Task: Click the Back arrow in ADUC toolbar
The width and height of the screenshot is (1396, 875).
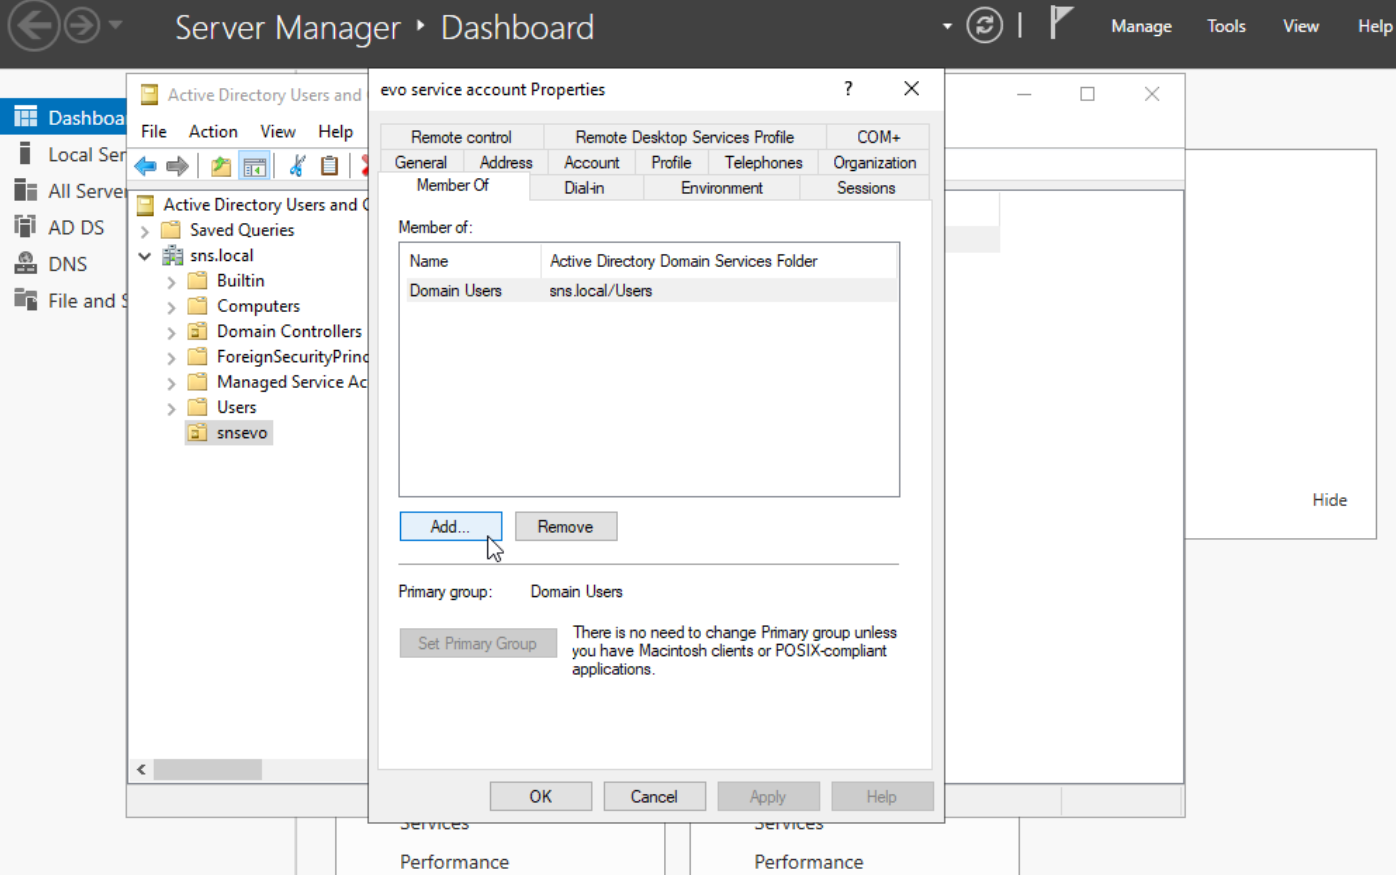Action: [x=146, y=166]
